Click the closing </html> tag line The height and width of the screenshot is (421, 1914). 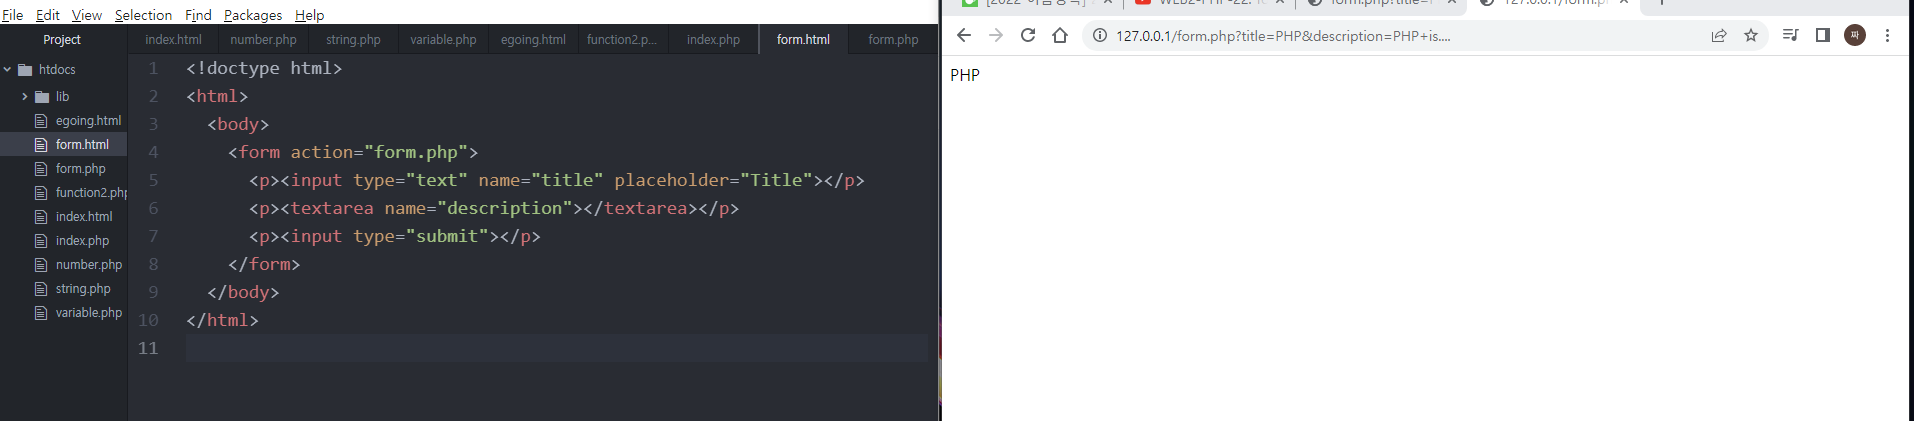(x=222, y=320)
